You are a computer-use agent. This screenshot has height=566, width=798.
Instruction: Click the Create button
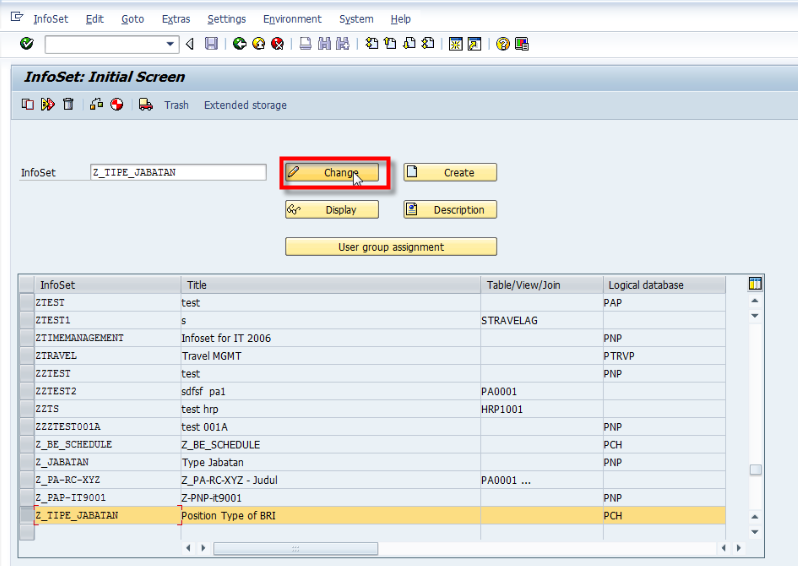[x=450, y=173]
